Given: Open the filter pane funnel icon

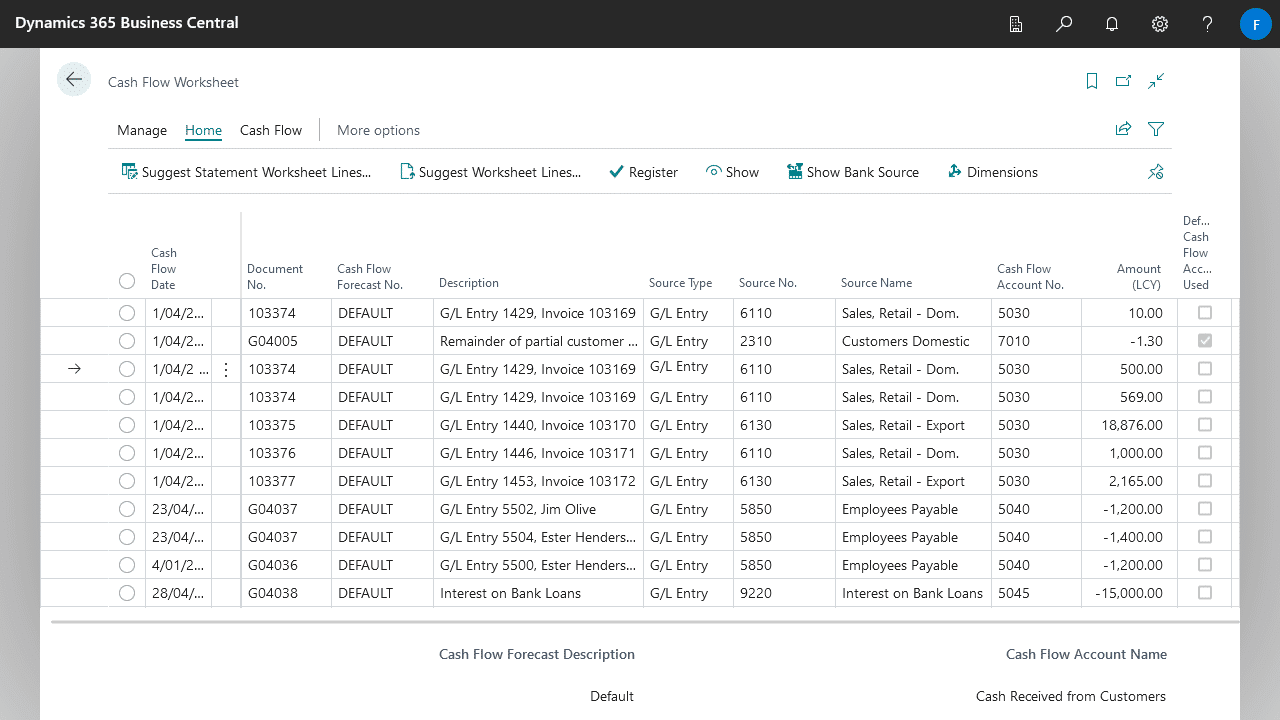Looking at the screenshot, I should (1156, 129).
